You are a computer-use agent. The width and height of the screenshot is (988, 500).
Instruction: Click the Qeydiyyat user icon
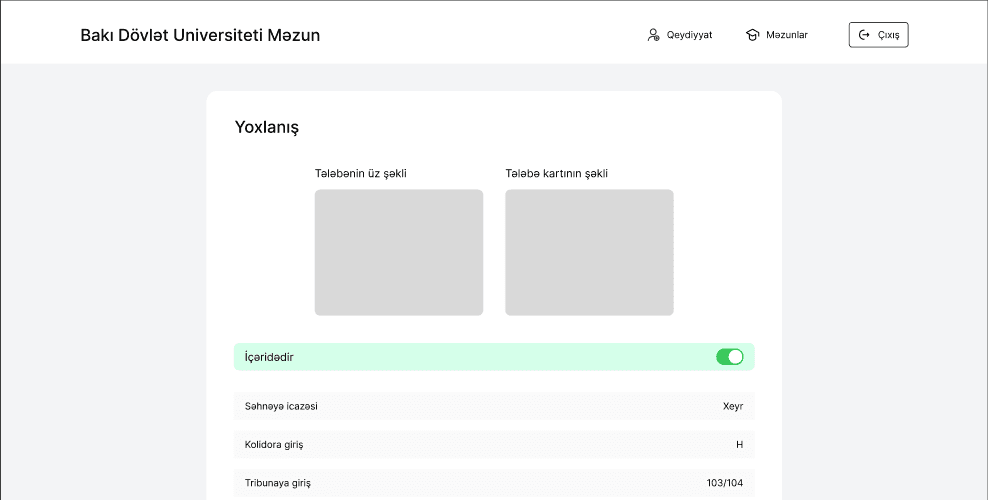click(654, 35)
